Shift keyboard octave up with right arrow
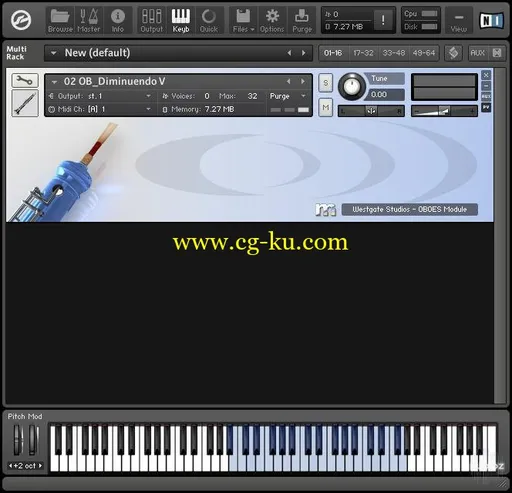512x493 pixels. coord(40,465)
